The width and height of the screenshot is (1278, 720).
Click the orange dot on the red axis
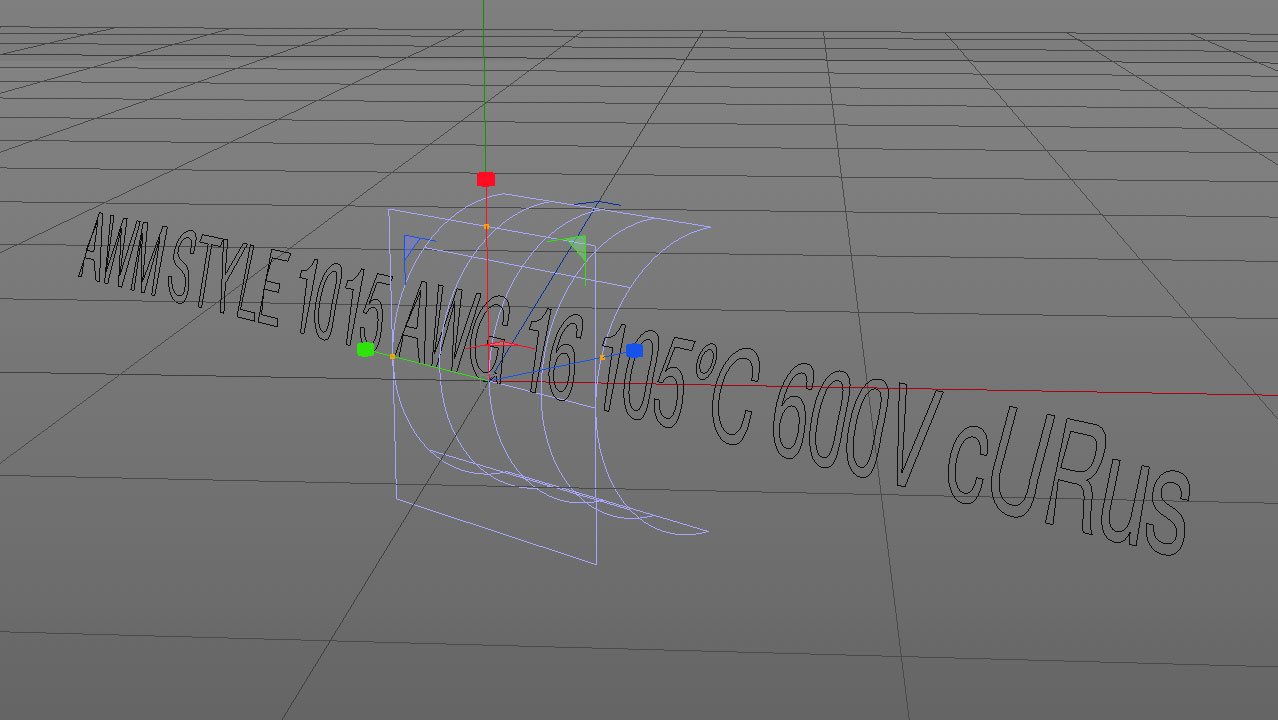486,227
